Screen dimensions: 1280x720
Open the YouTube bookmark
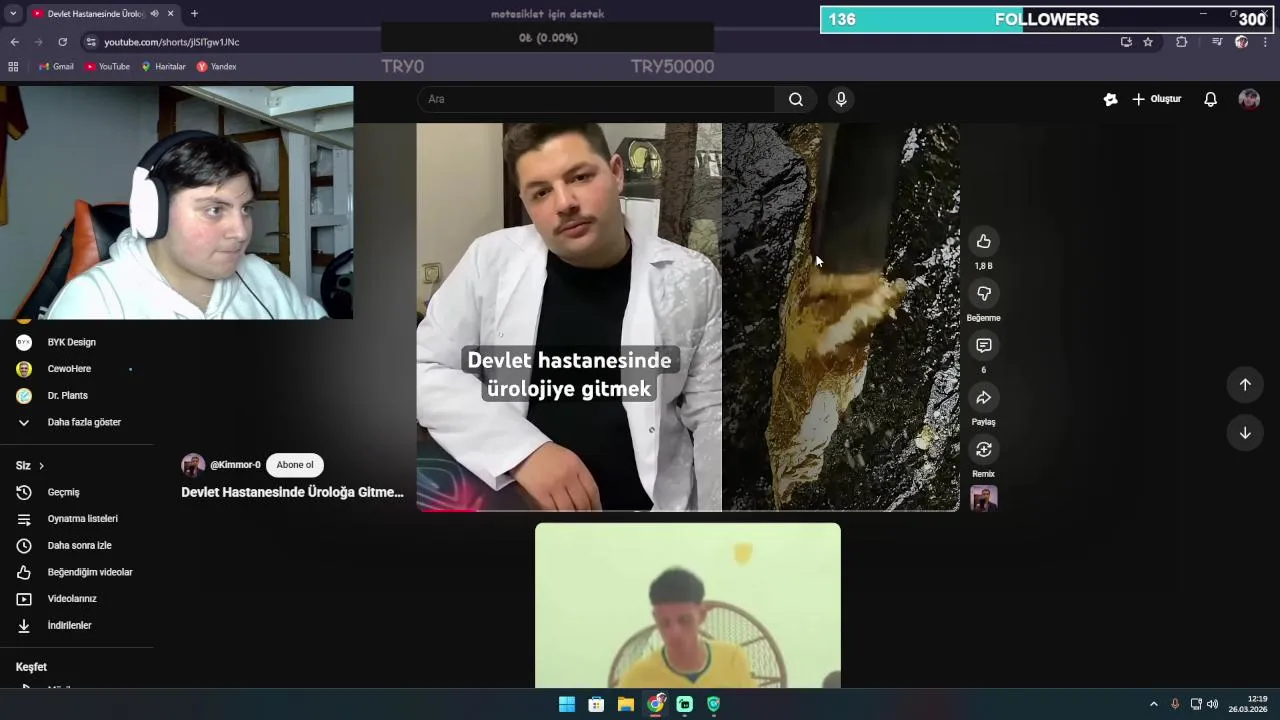click(107, 67)
